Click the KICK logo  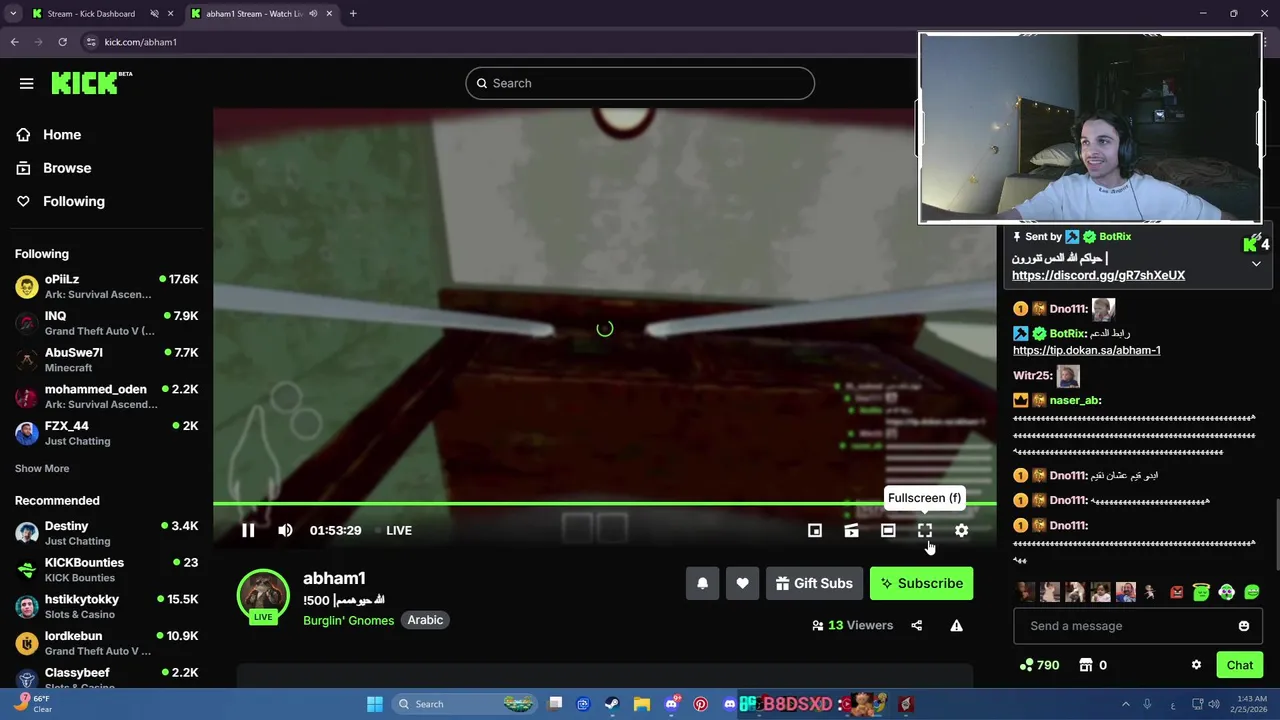click(91, 83)
